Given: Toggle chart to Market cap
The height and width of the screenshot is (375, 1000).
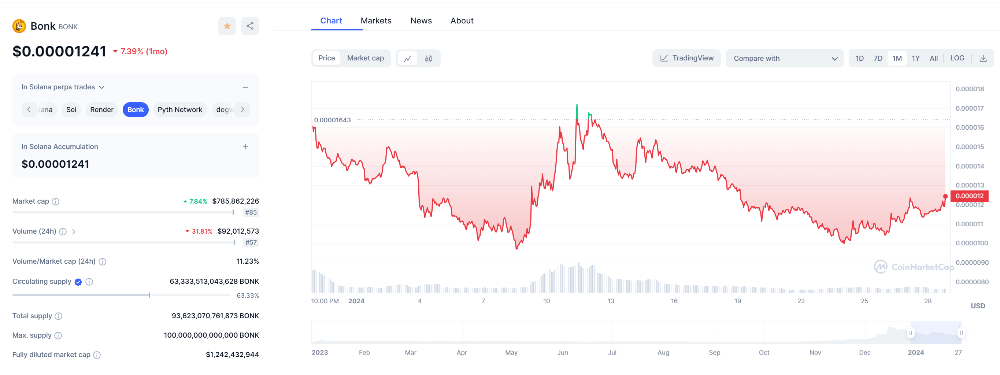Looking at the screenshot, I should (365, 58).
